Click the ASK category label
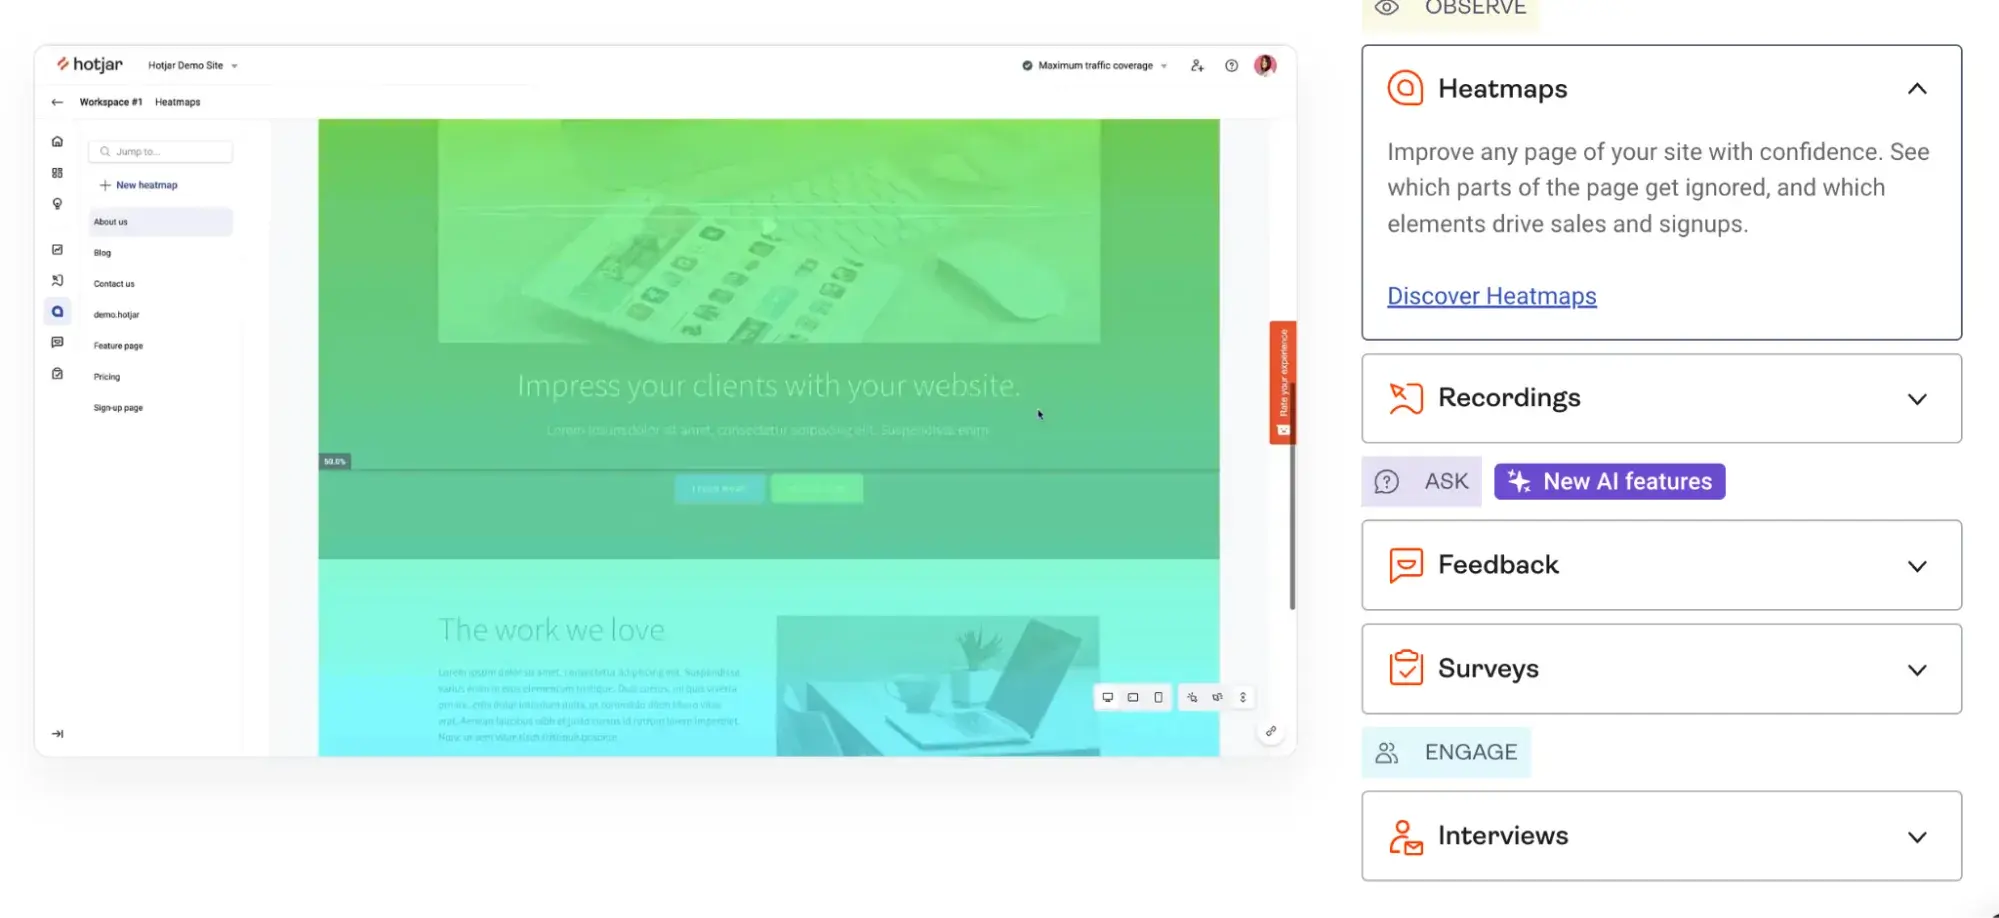This screenshot has height=918, width=1999. (1421, 482)
